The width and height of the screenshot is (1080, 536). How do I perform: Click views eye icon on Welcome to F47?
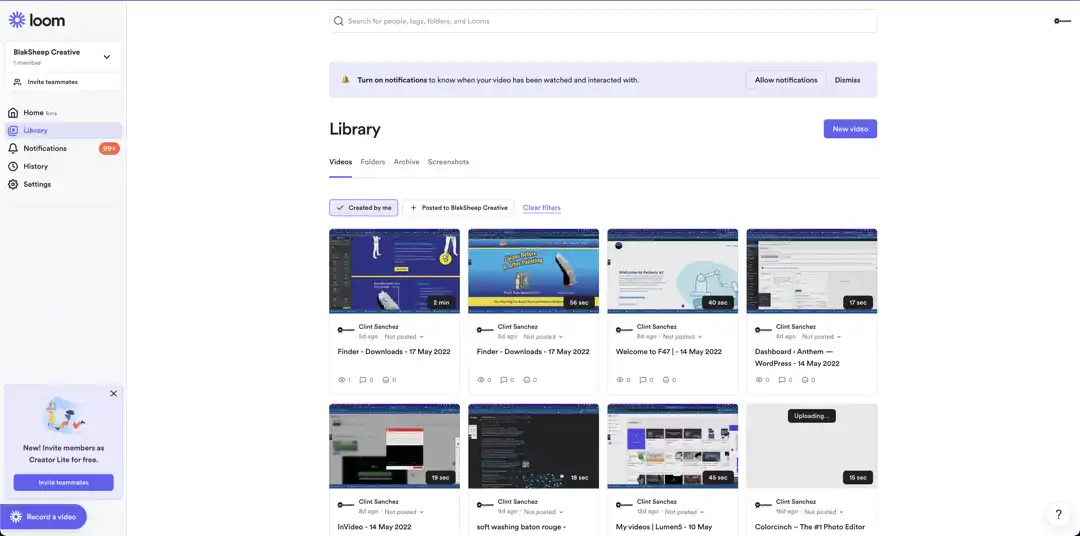pos(620,380)
